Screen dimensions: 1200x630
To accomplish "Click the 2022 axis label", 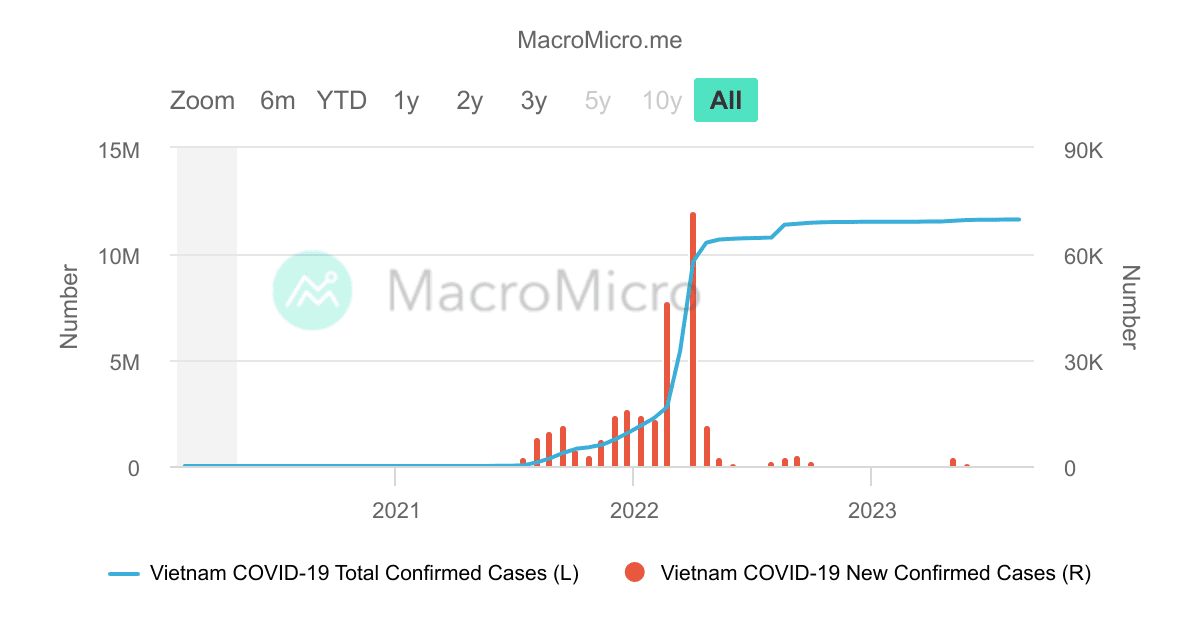I will coord(634,511).
